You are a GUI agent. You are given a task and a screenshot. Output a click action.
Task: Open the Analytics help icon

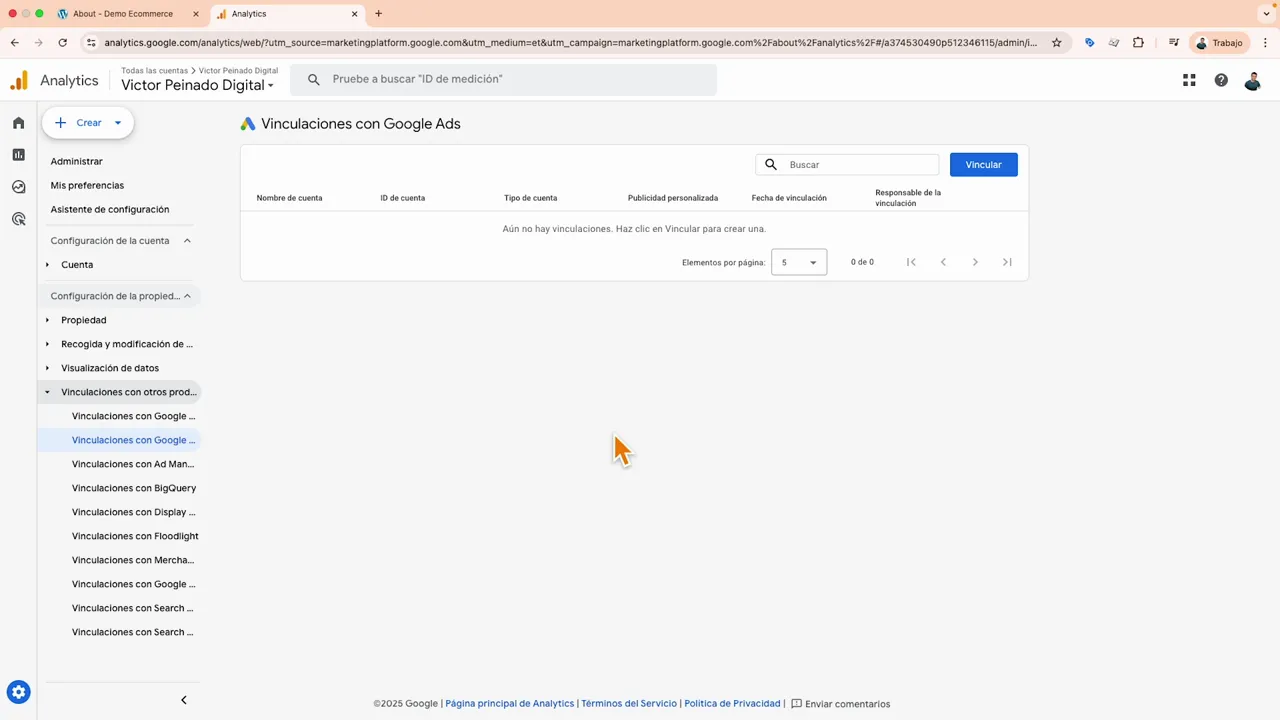pos(1221,80)
